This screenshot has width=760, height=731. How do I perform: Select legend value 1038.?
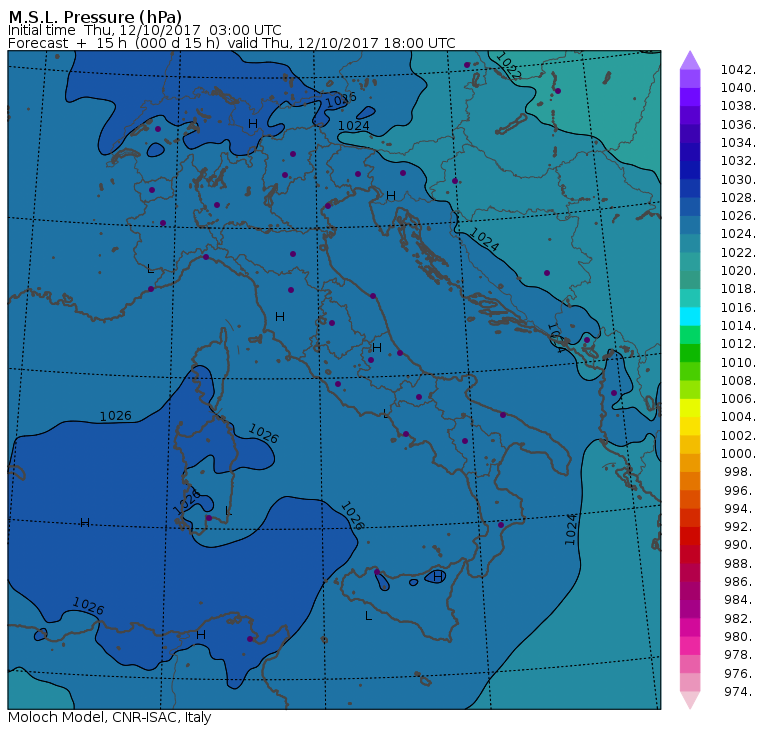pyautogui.click(x=738, y=106)
